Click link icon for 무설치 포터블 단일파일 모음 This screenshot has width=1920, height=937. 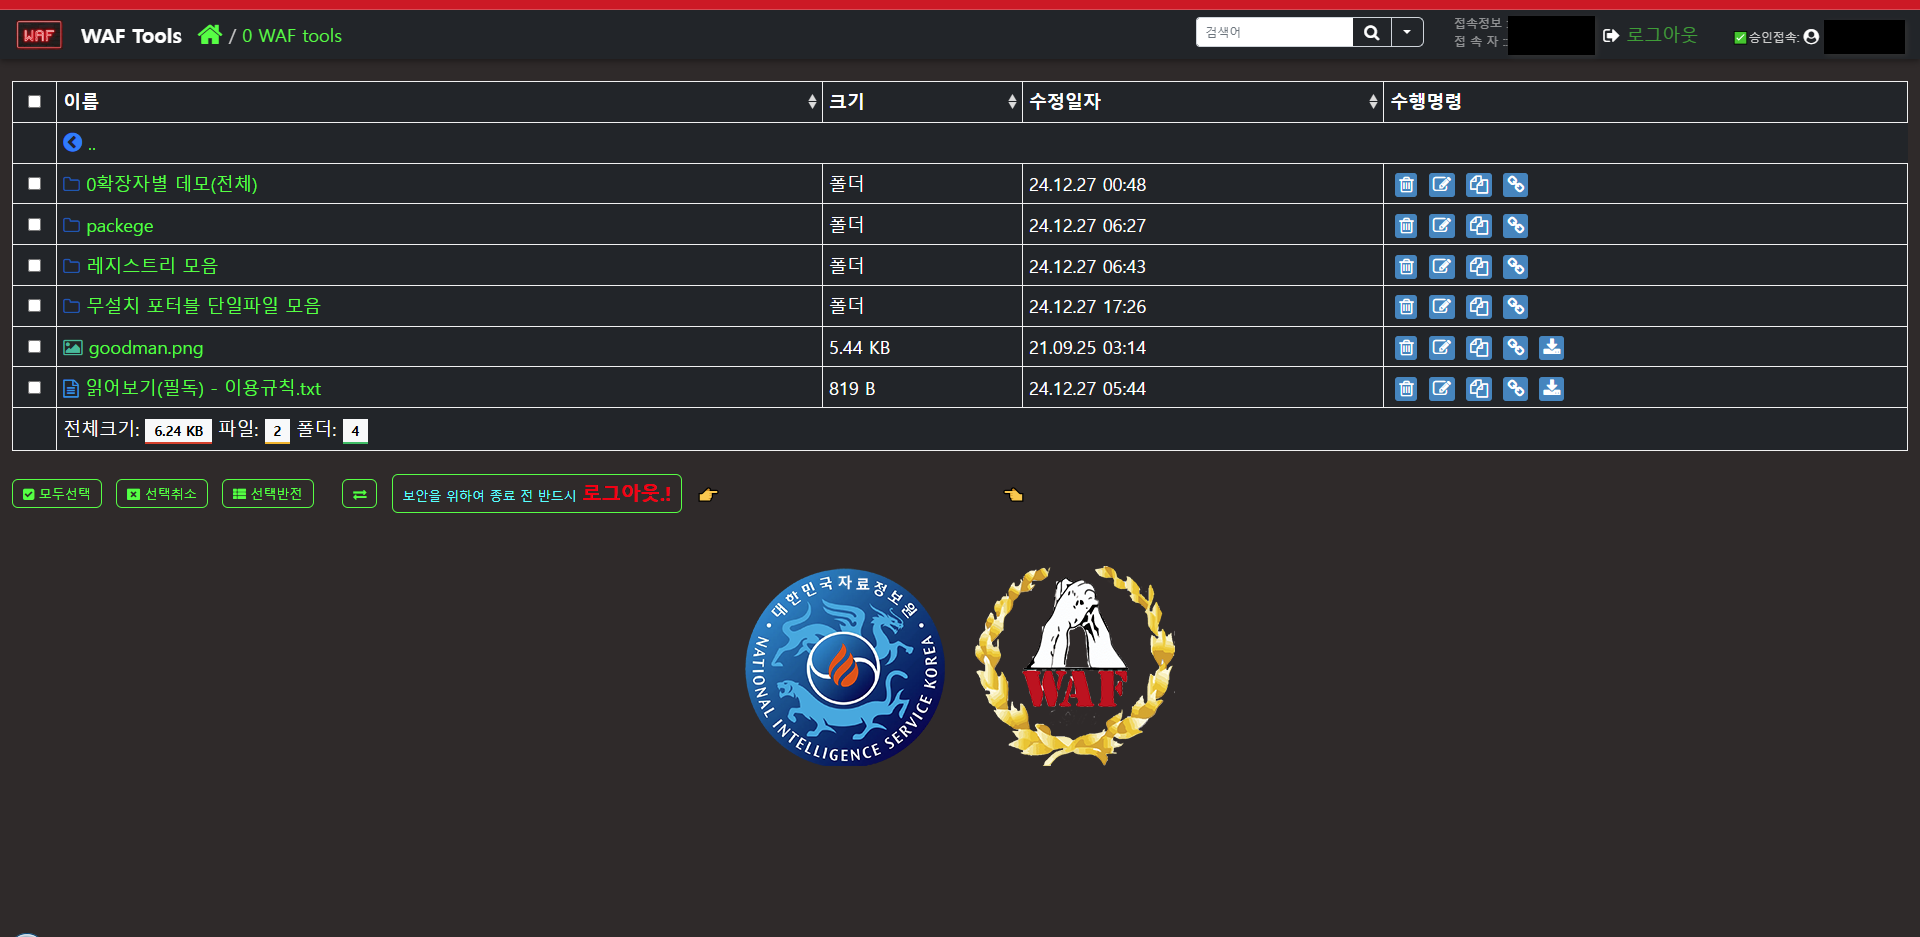[x=1515, y=307]
